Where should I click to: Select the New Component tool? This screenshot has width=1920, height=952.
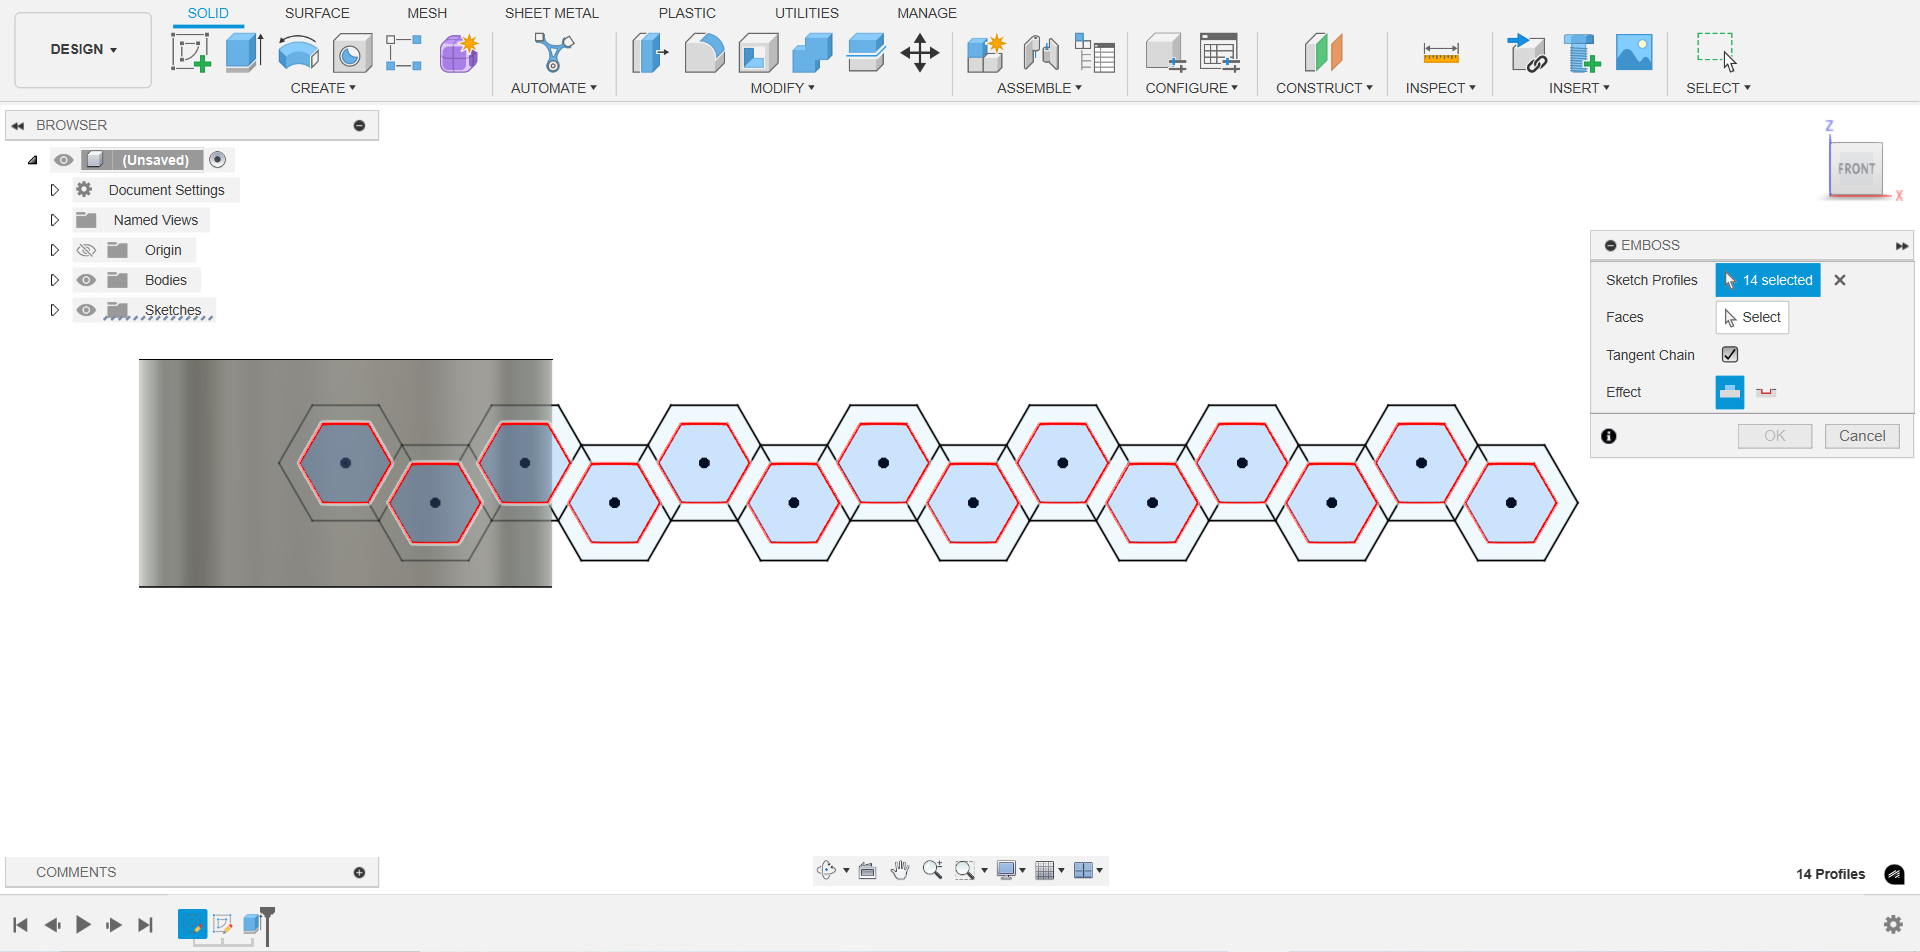986,52
